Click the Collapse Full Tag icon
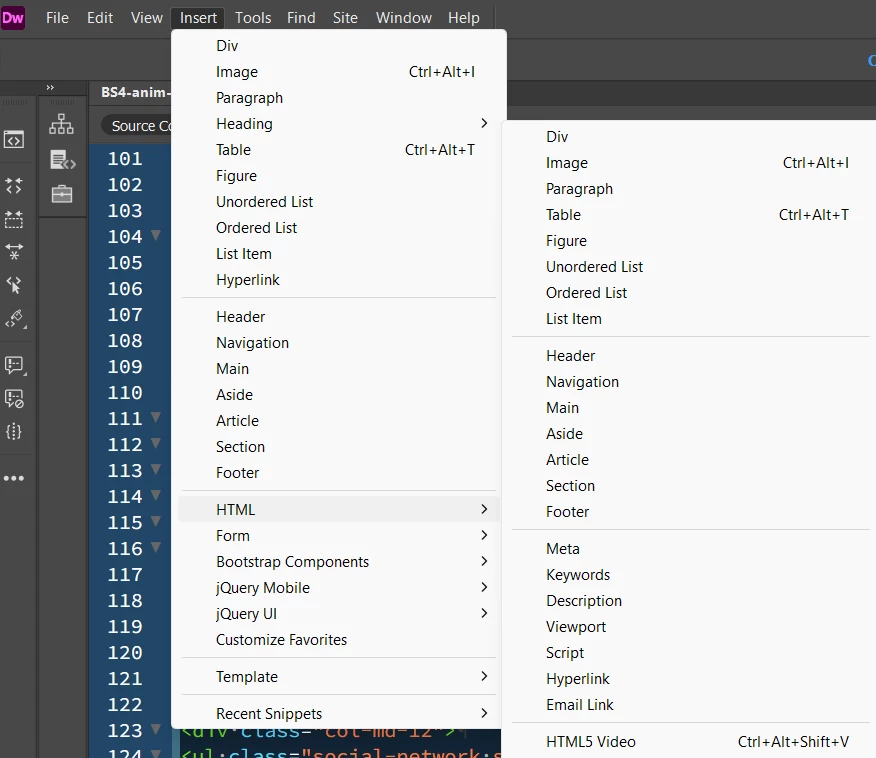 pos(13,185)
